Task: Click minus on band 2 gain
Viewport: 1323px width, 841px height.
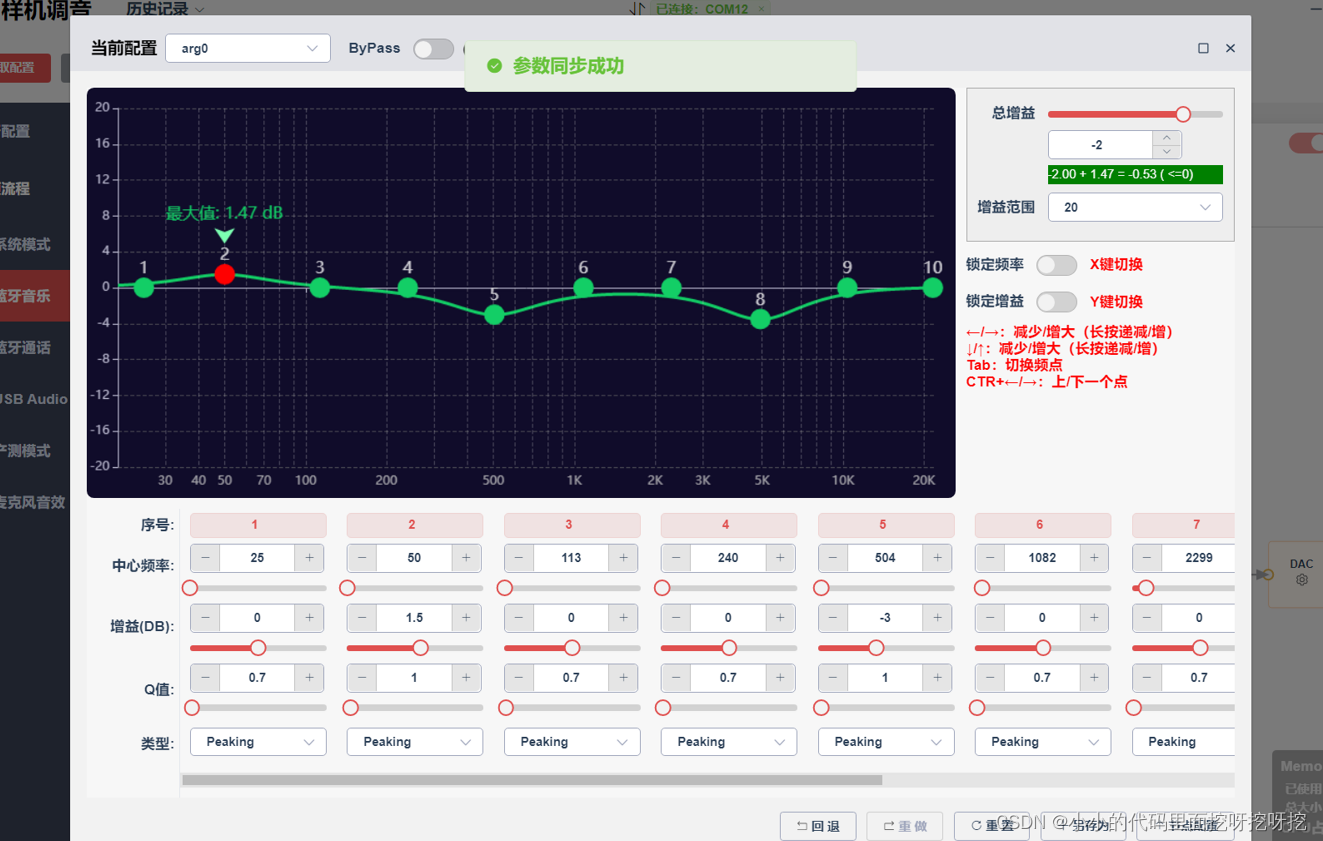Action: tap(362, 618)
